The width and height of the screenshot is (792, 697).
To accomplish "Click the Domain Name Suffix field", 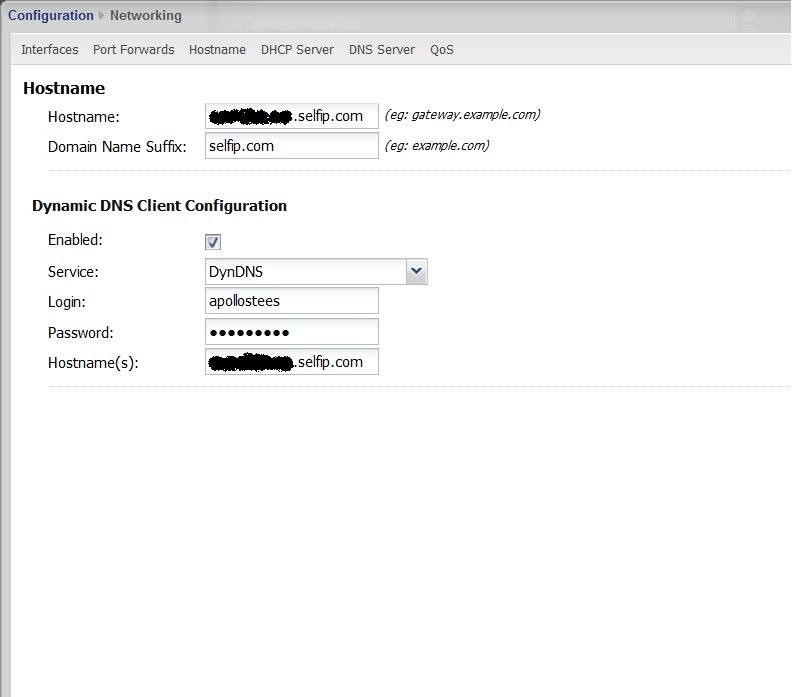I will point(291,145).
